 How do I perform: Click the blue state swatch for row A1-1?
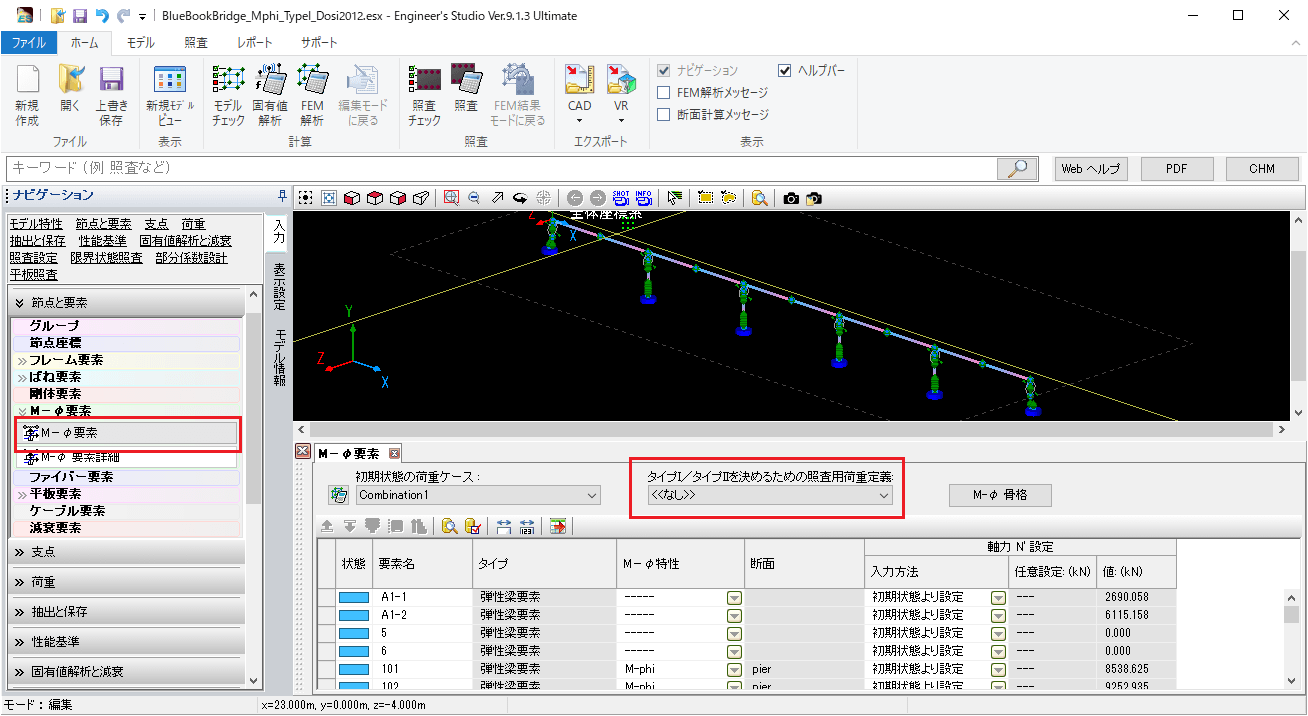[354, 597]
